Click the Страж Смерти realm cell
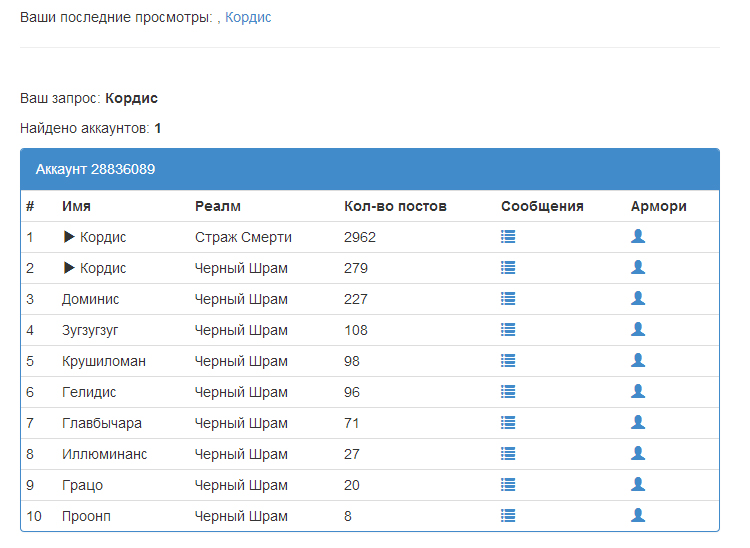The width and height of the screenshot is (750, 548). pos(243,237)
